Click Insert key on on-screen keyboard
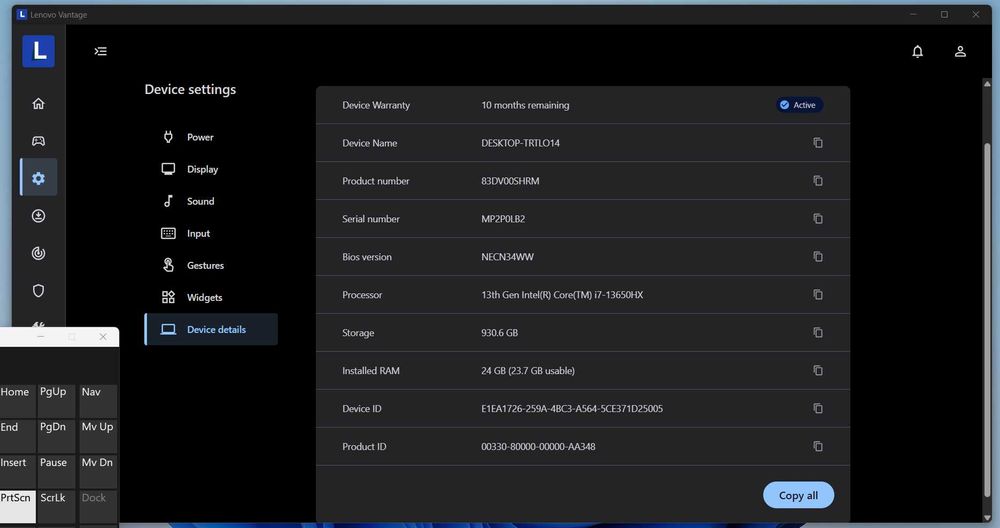1000x528 pixels. point(17,471)
